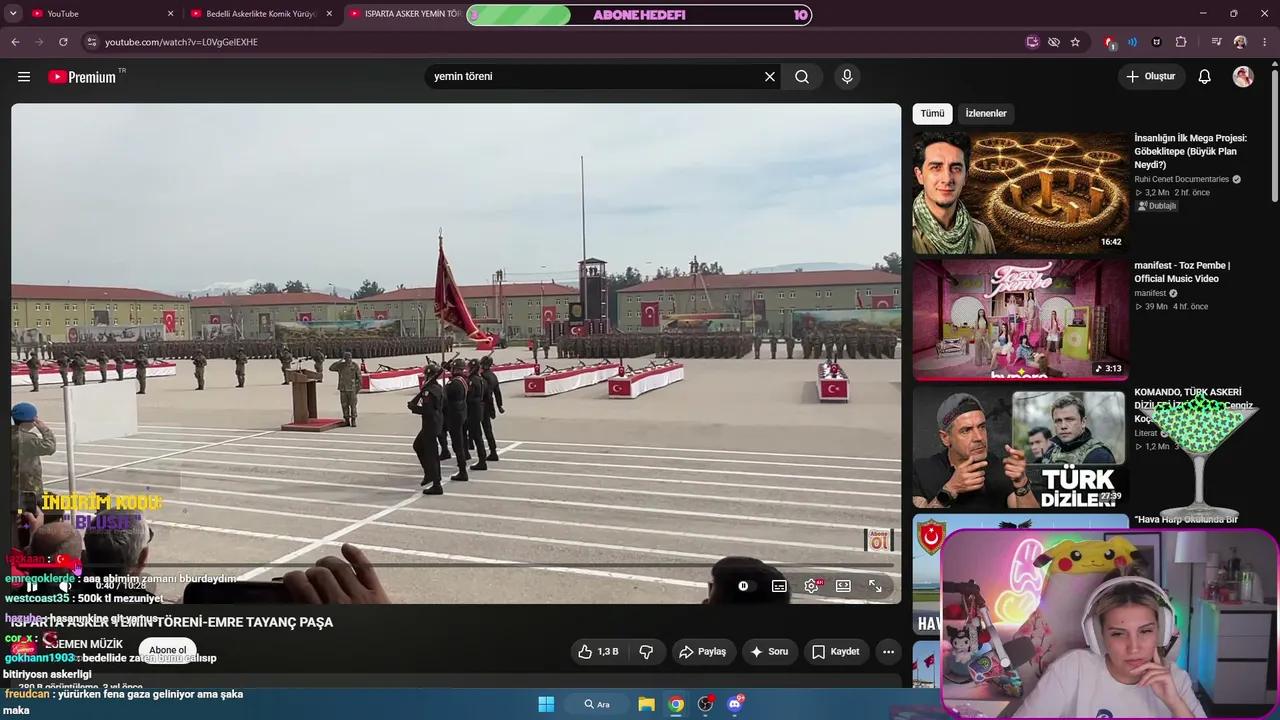The image size is (1280, 720).
Task: Like the video with thumbs up
Action: [598, 652]
